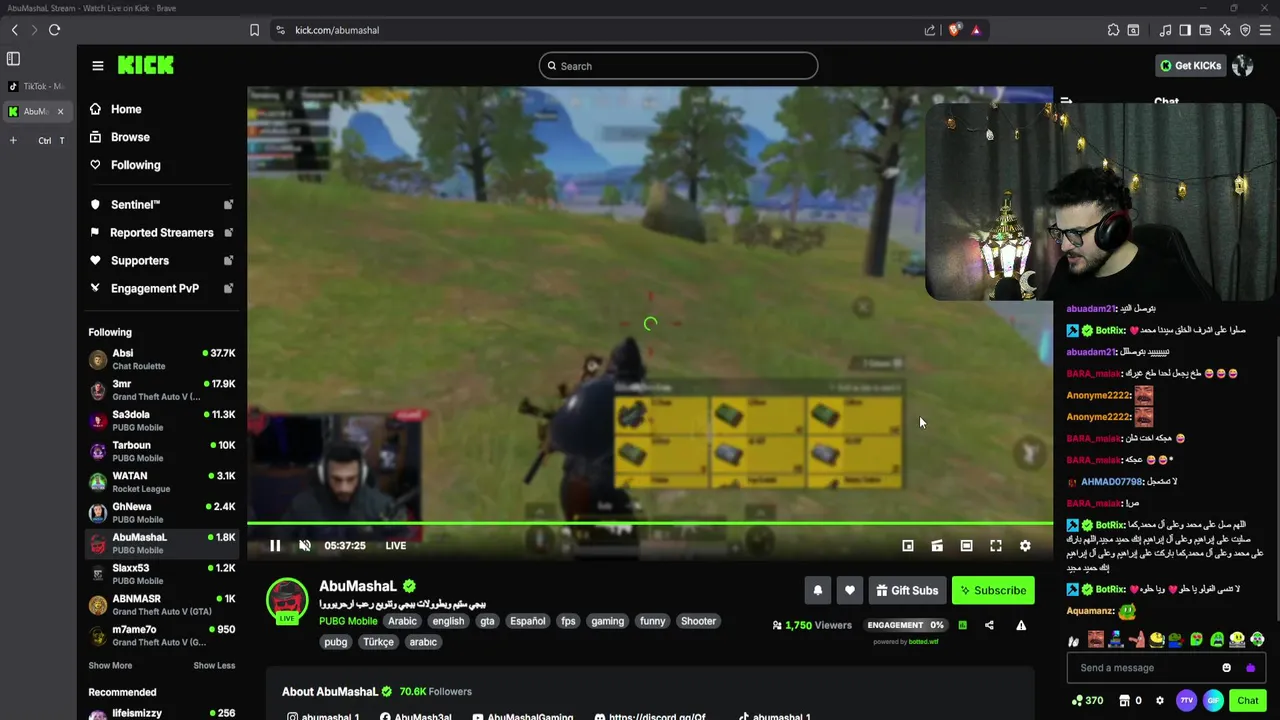The image size is (1280, 720).
Task: Toggle theater mode on the player
Action: pos(966,546)
